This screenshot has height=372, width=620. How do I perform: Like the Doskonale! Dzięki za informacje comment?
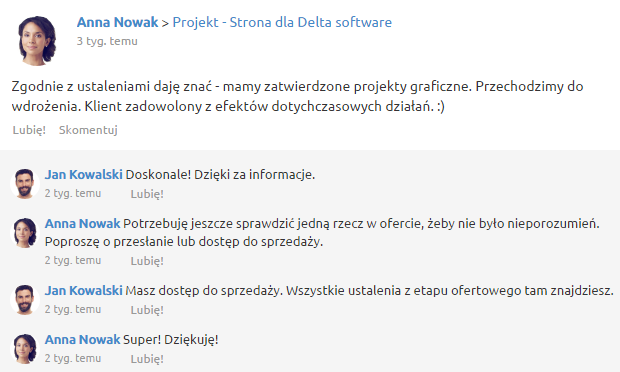click(147, 194)
